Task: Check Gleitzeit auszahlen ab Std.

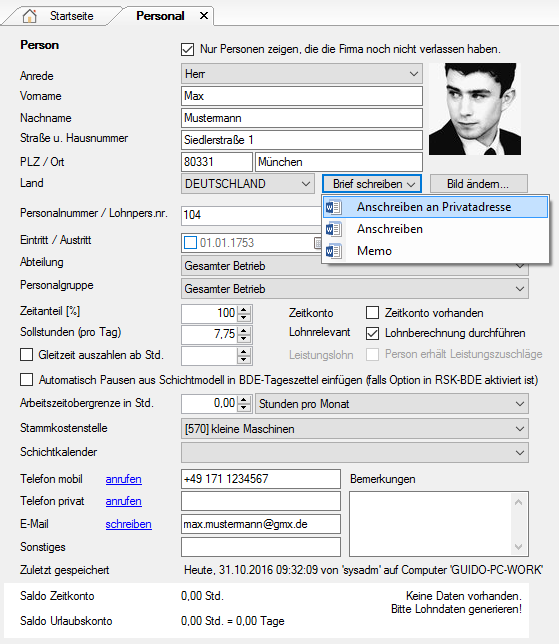Action: coord(27,354)
